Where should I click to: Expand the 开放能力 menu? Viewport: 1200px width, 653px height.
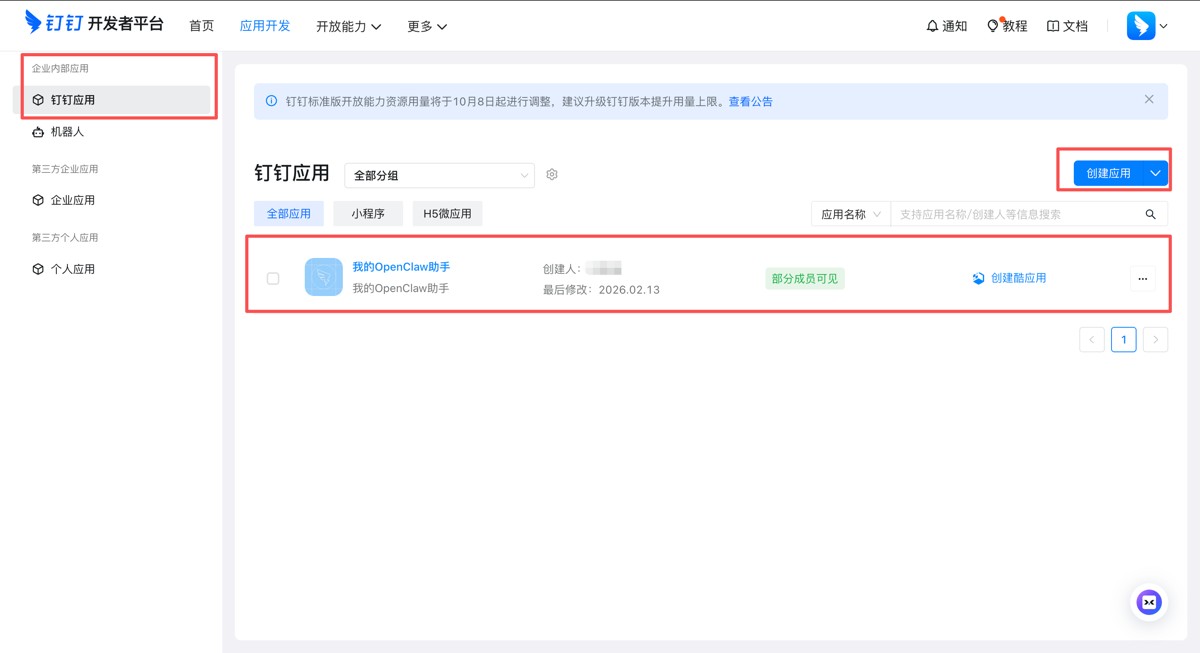tap(348, 26)
